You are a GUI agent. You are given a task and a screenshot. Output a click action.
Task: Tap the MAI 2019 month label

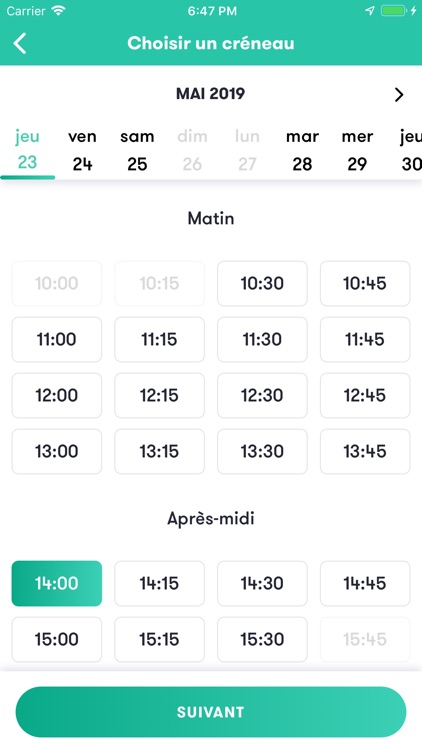pos(211,93)
